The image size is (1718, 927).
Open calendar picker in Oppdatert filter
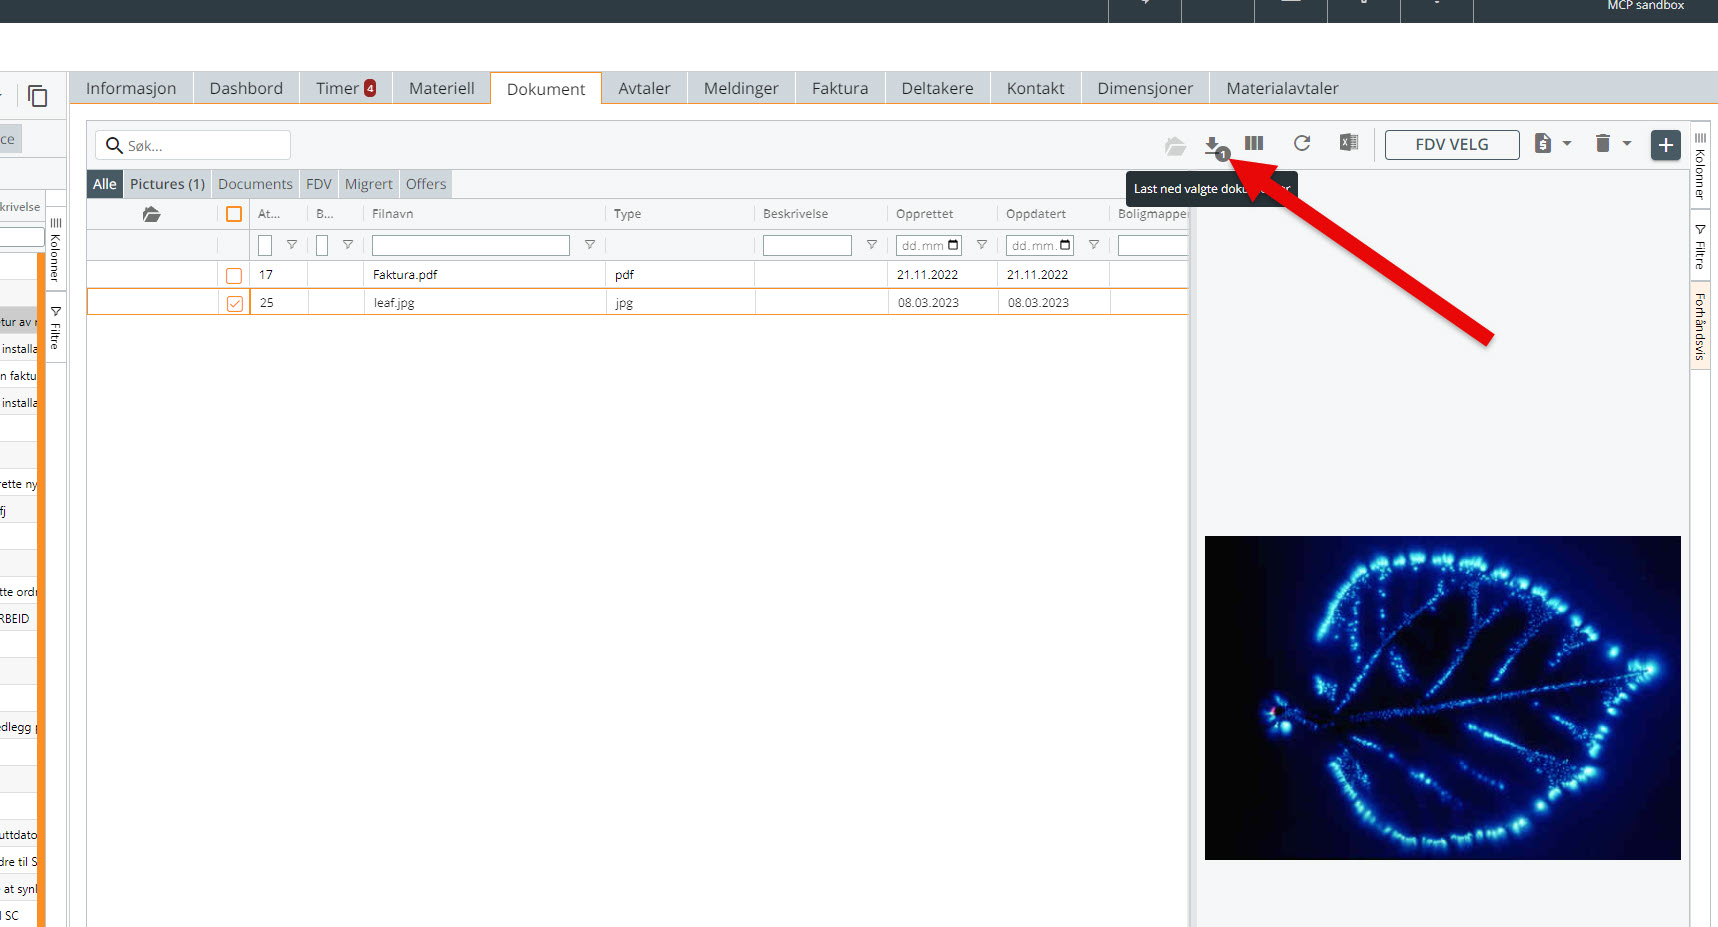pos(1066,245)
